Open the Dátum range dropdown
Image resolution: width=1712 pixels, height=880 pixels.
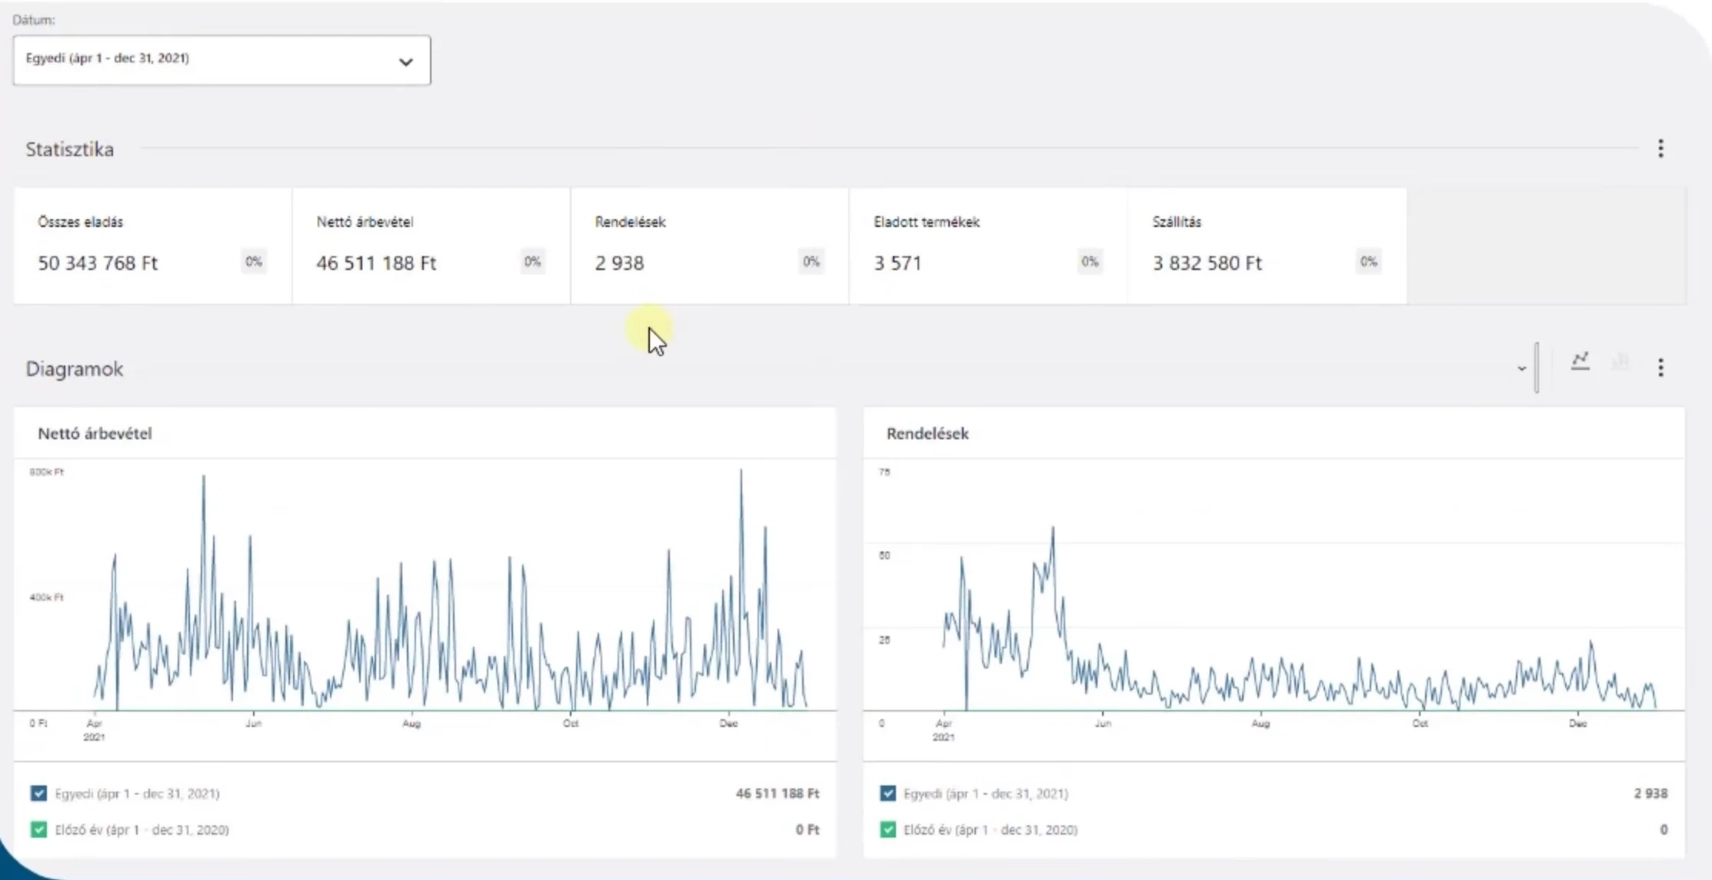coord(221,60)
